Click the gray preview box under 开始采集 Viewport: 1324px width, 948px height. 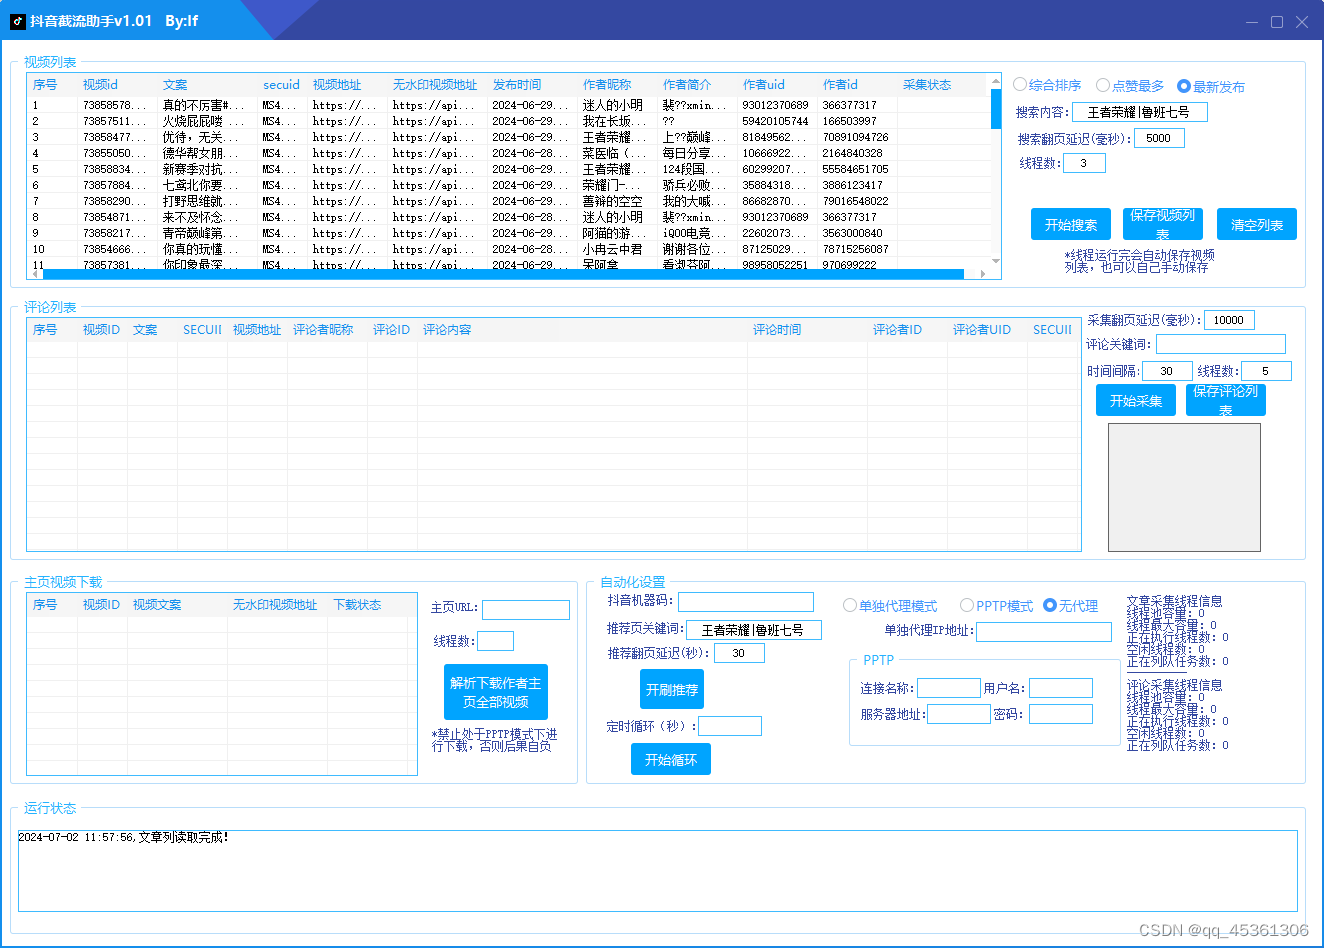1184,487
